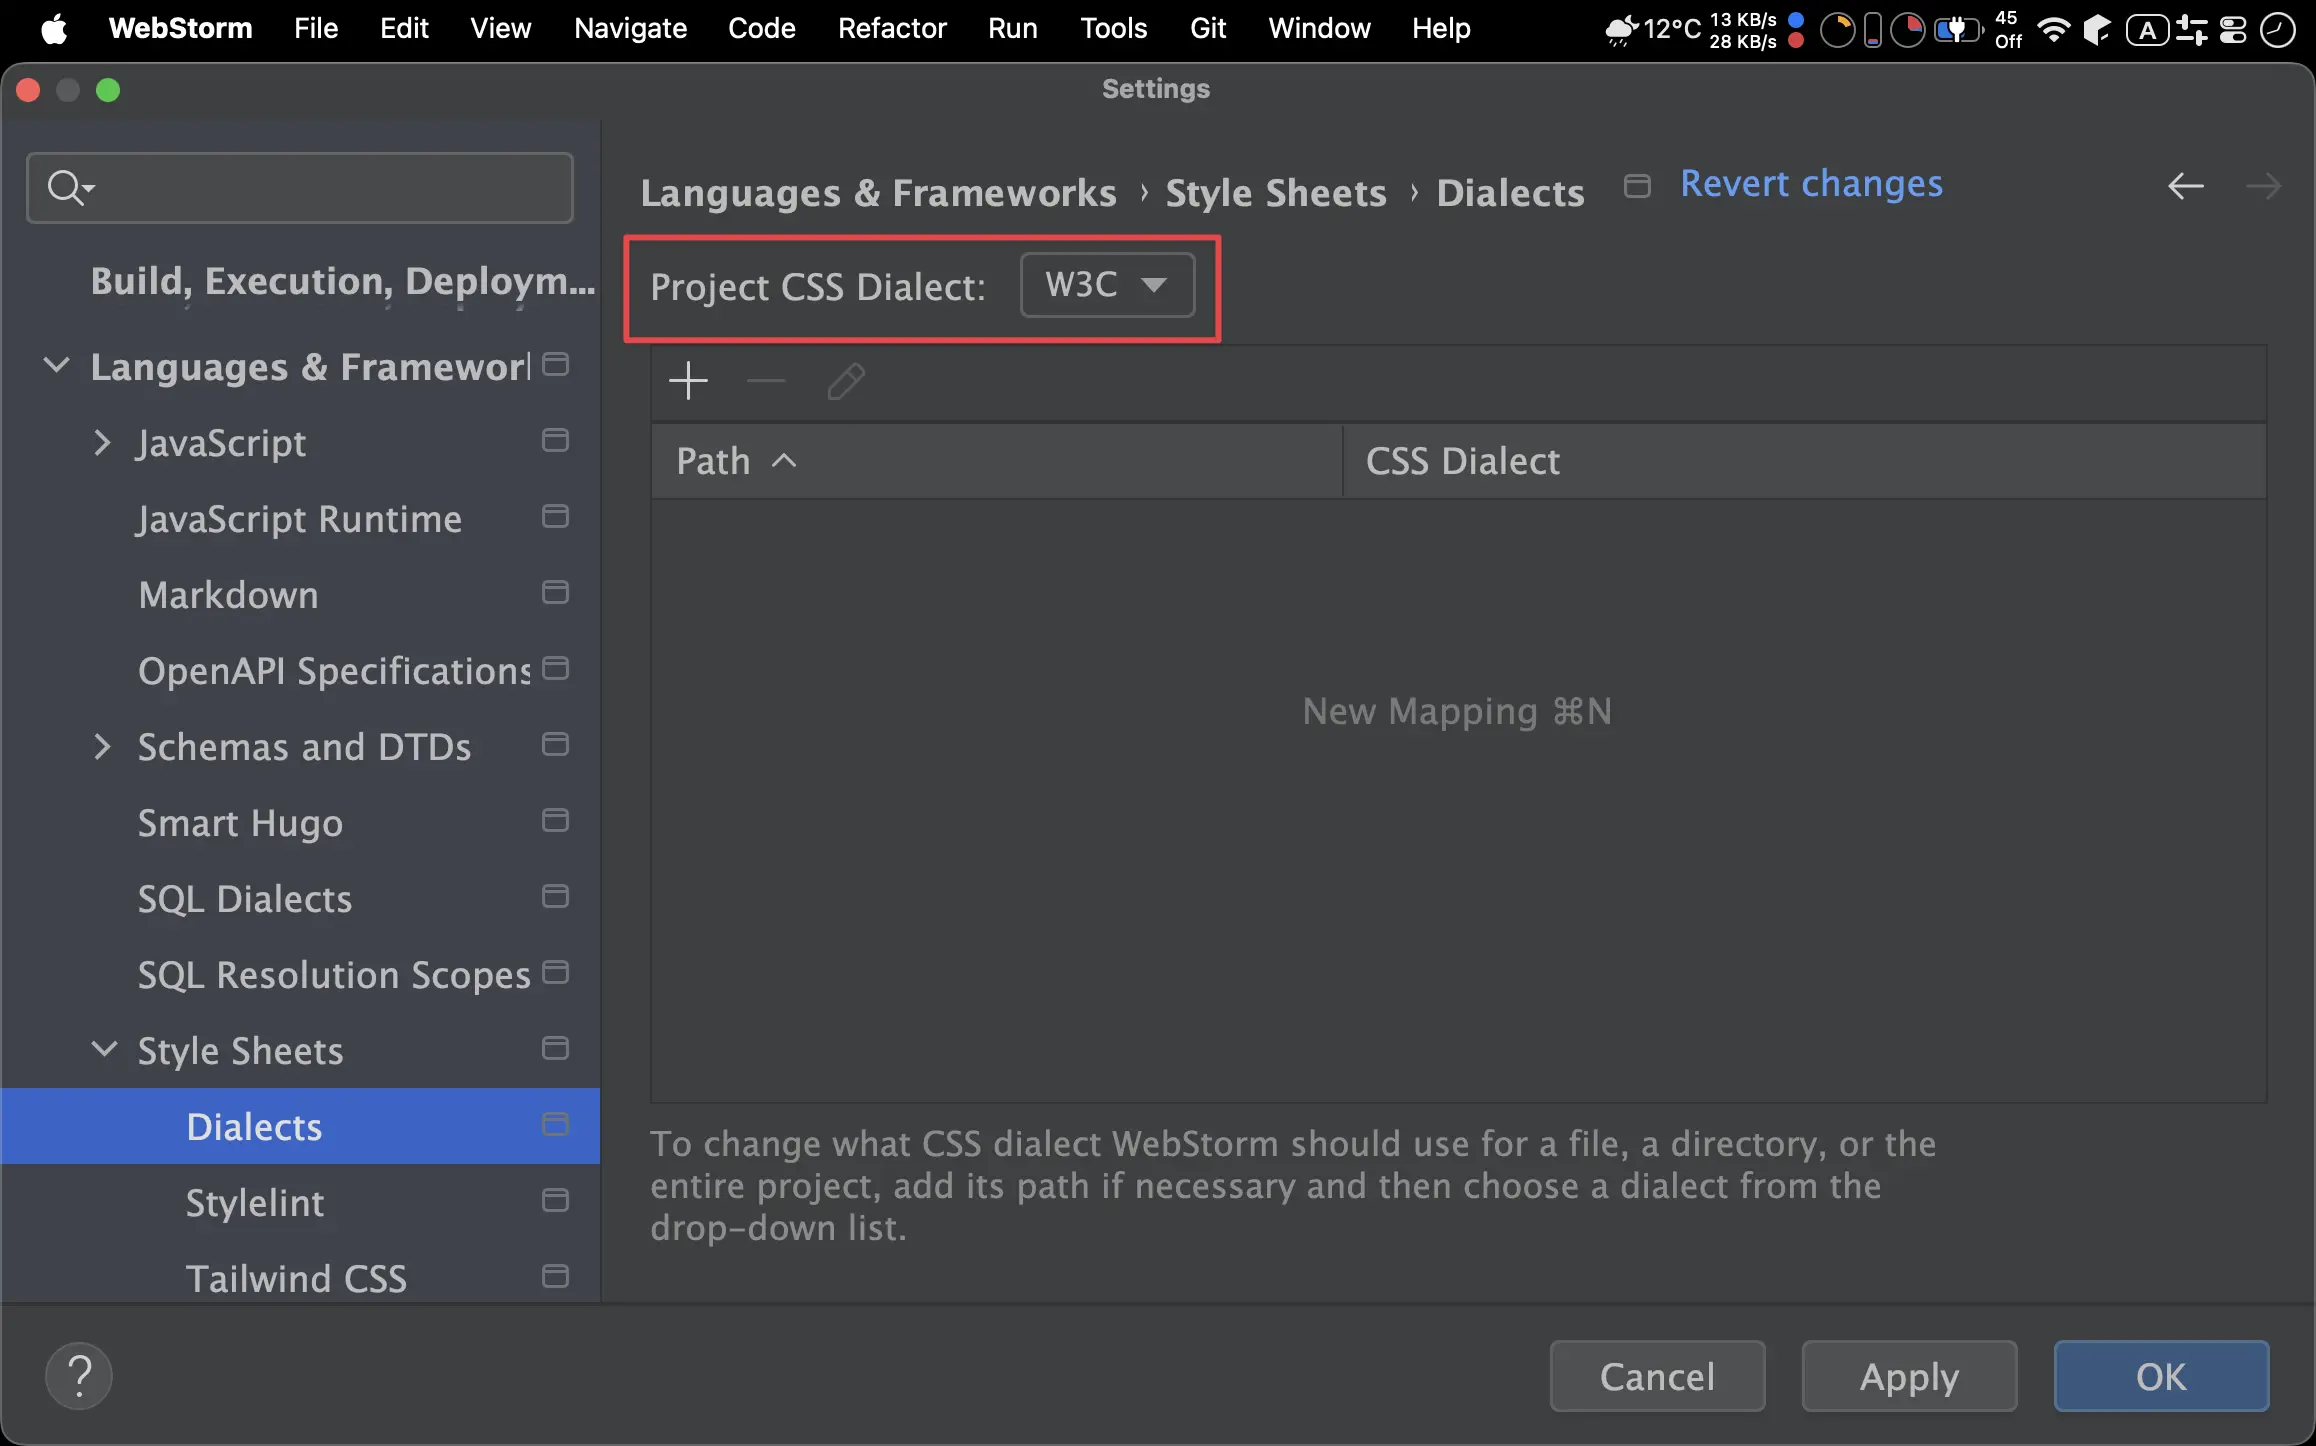
Task: Expand the JavaScript settings node
Action: pyautogui.click(x=101, y=442)
